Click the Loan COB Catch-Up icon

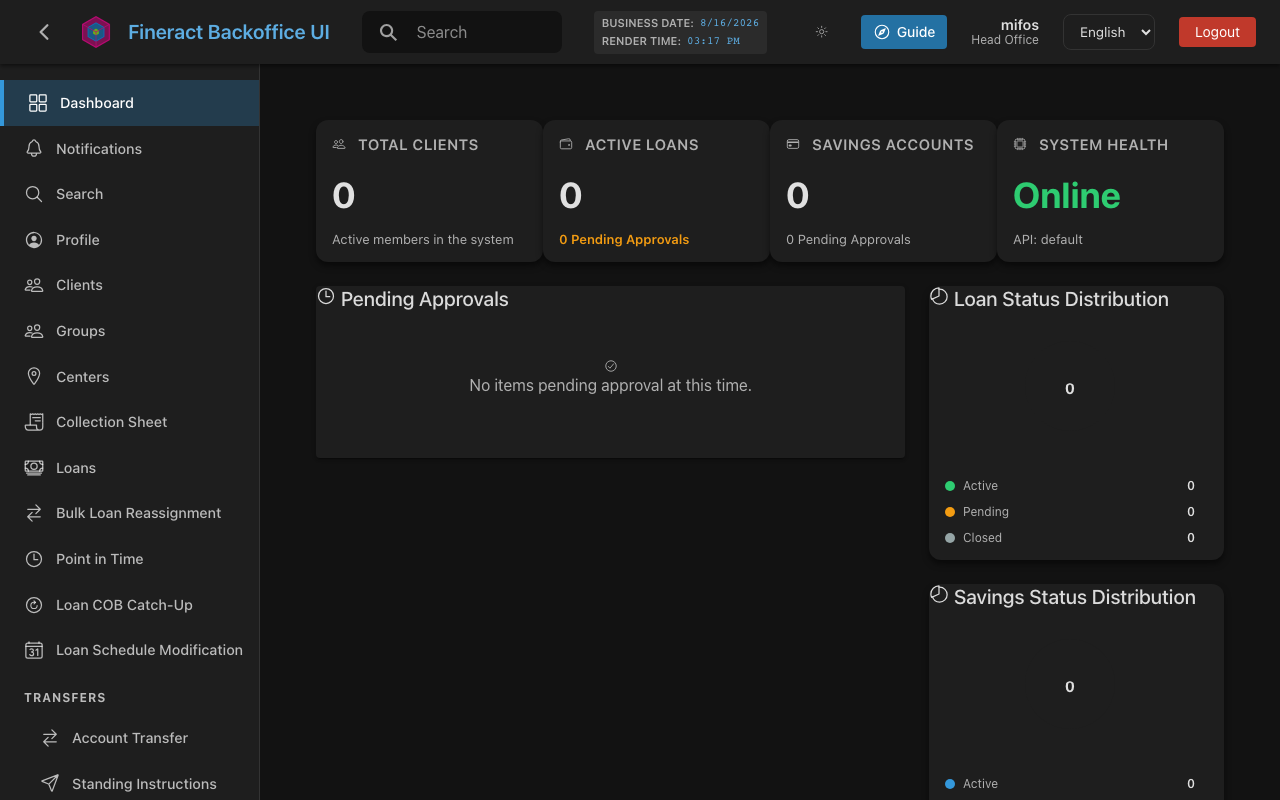pos(34,605)
